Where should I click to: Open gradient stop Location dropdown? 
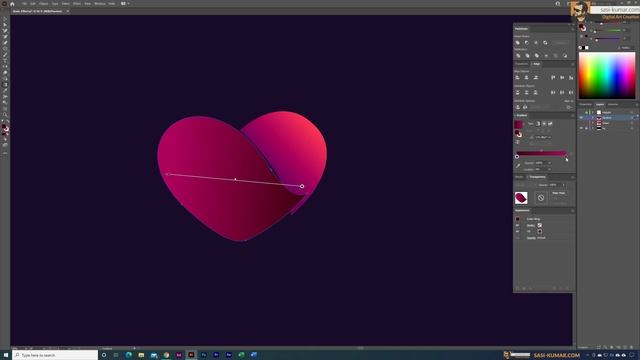tap(549, 169)
